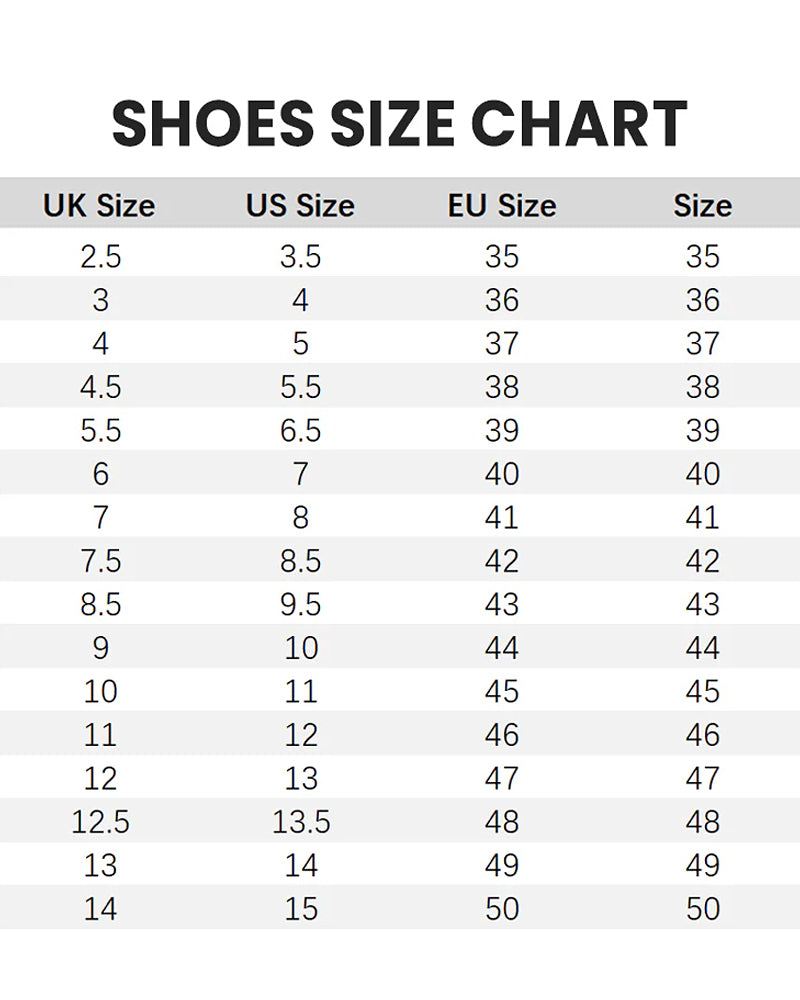Click UK size 2.5 cell

tap(100, 257)
